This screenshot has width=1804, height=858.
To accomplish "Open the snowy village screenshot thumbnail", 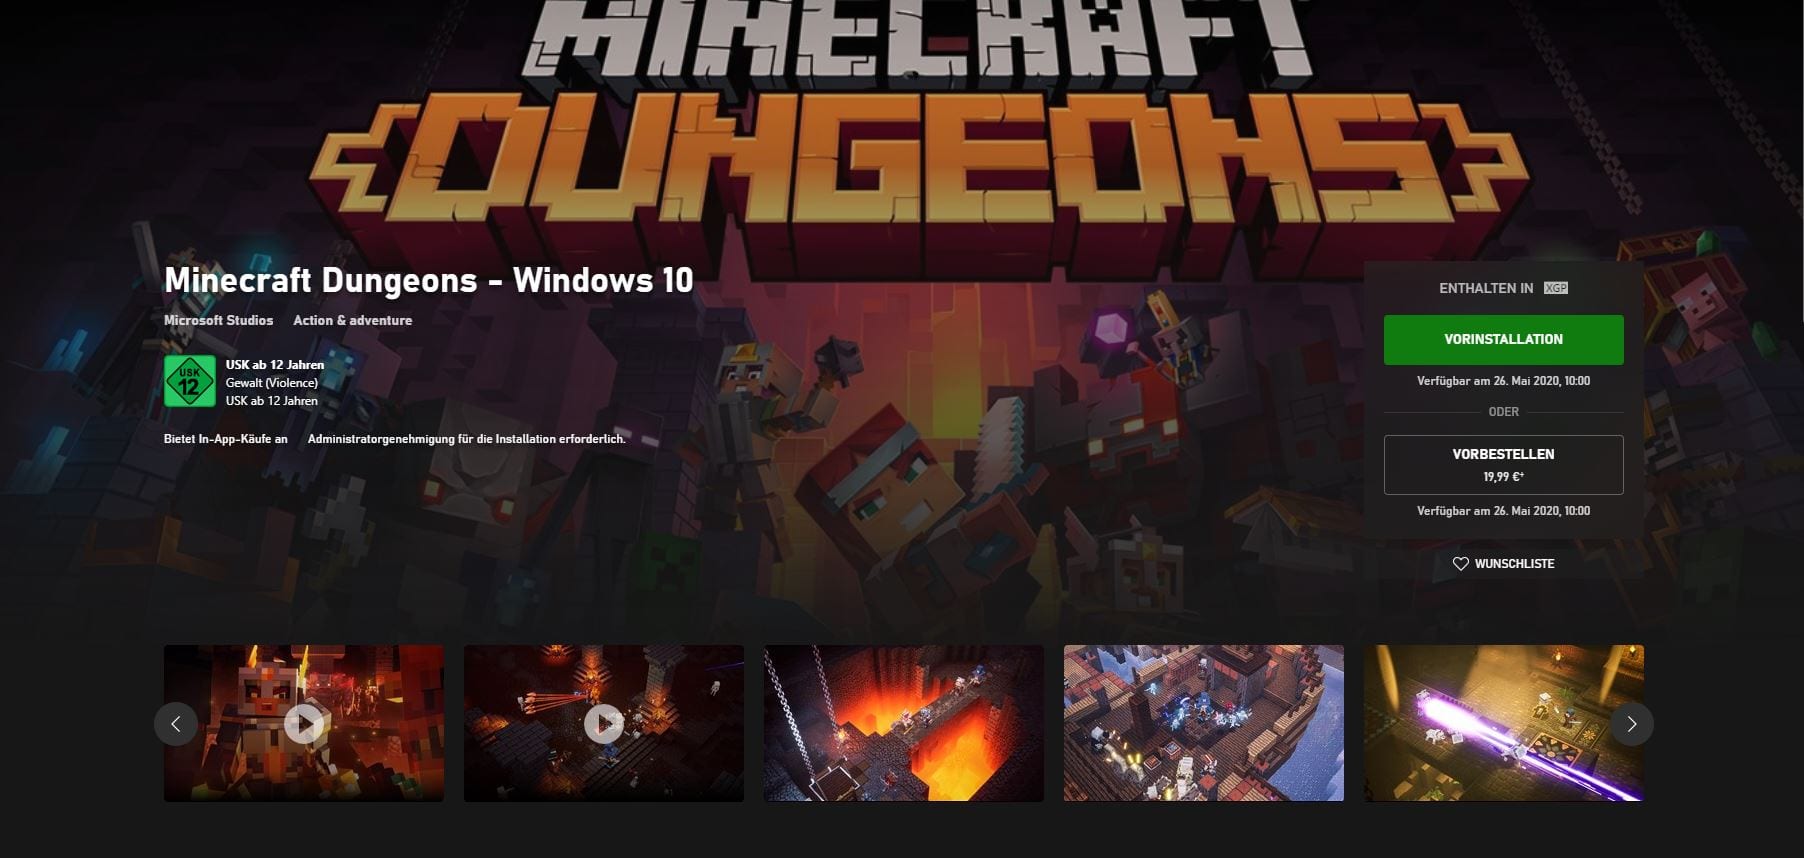I will coord(1203,723).
